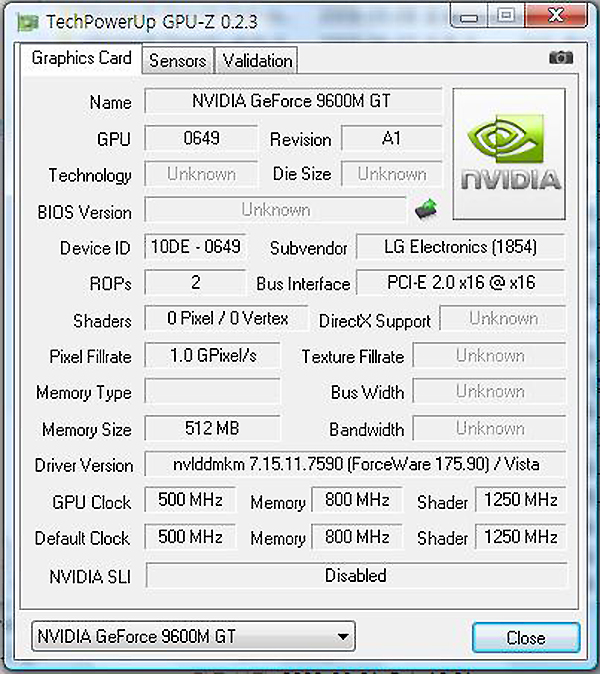This screenshot has width=600, height=674.
Task: Click the GPU Clock row Memory 800 MHz field
Action: (x=357, y=500)
